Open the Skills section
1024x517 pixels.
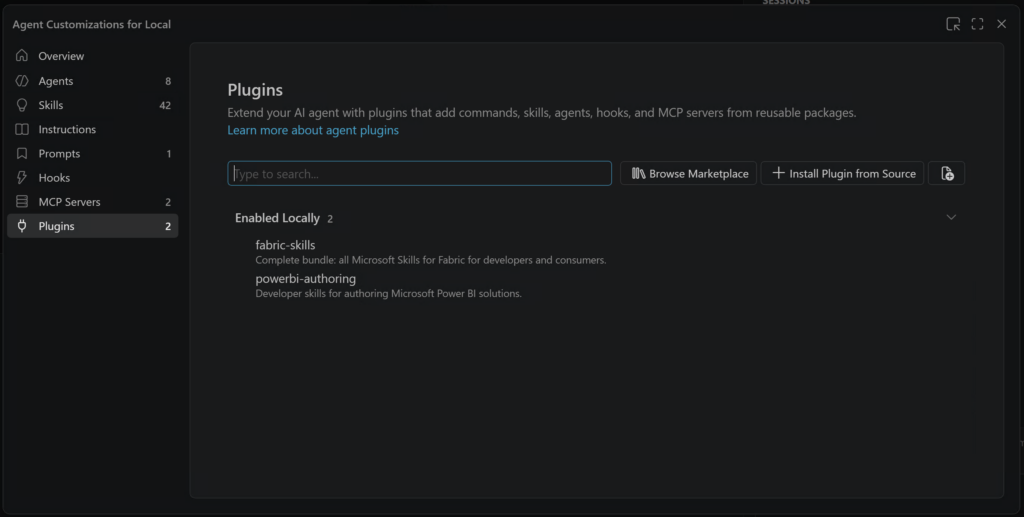(93, 105)
